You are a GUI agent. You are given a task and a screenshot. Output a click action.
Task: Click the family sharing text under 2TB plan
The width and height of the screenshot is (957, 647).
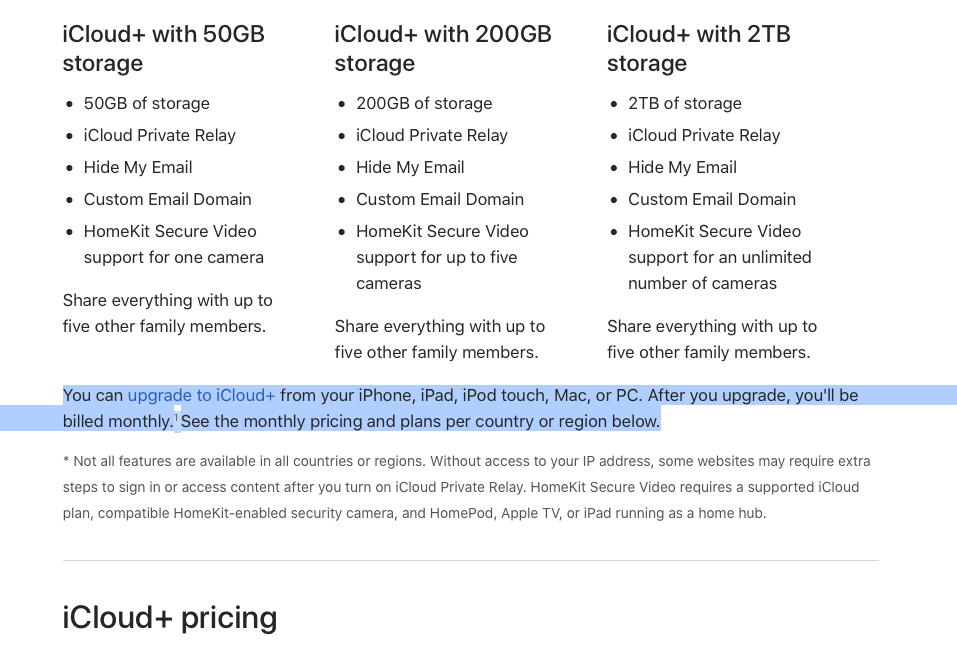pos(711,339)
